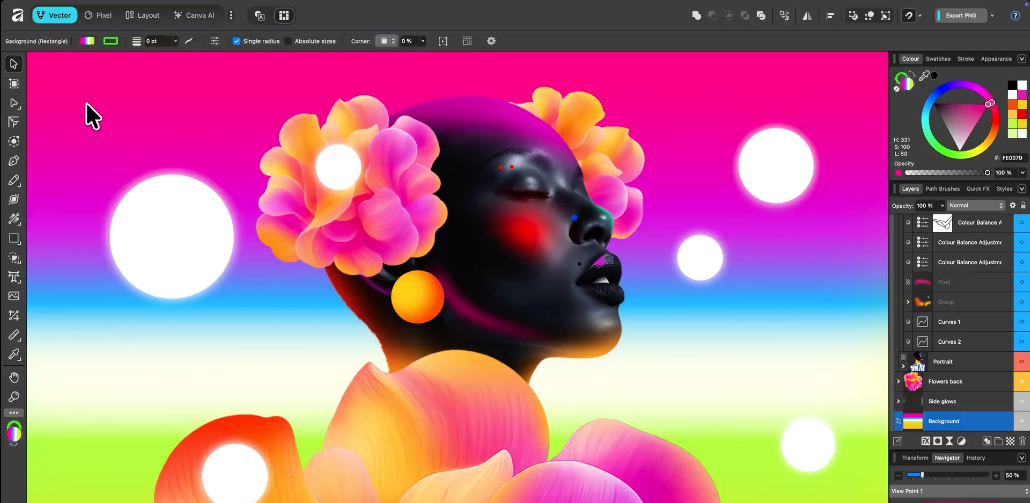Hide the Portrait layer
Viewport: 1030px width, 503px height.
[1021, 362]
